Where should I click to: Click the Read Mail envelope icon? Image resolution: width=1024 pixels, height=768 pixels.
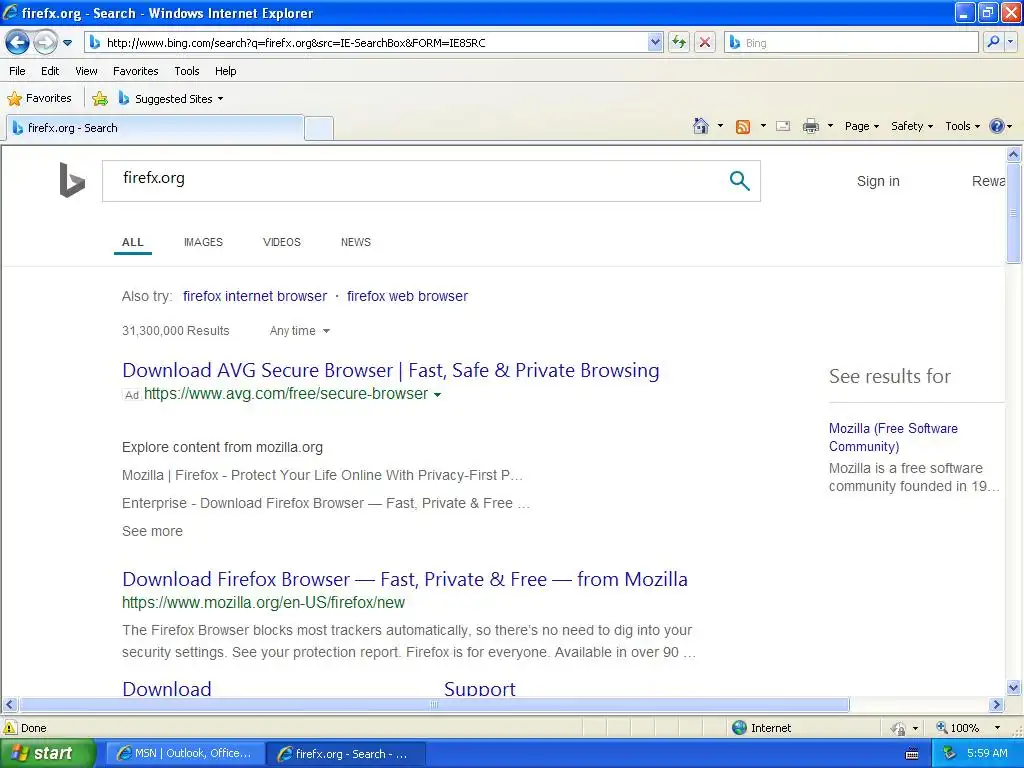pyautogui.click(x=783, y=126)
